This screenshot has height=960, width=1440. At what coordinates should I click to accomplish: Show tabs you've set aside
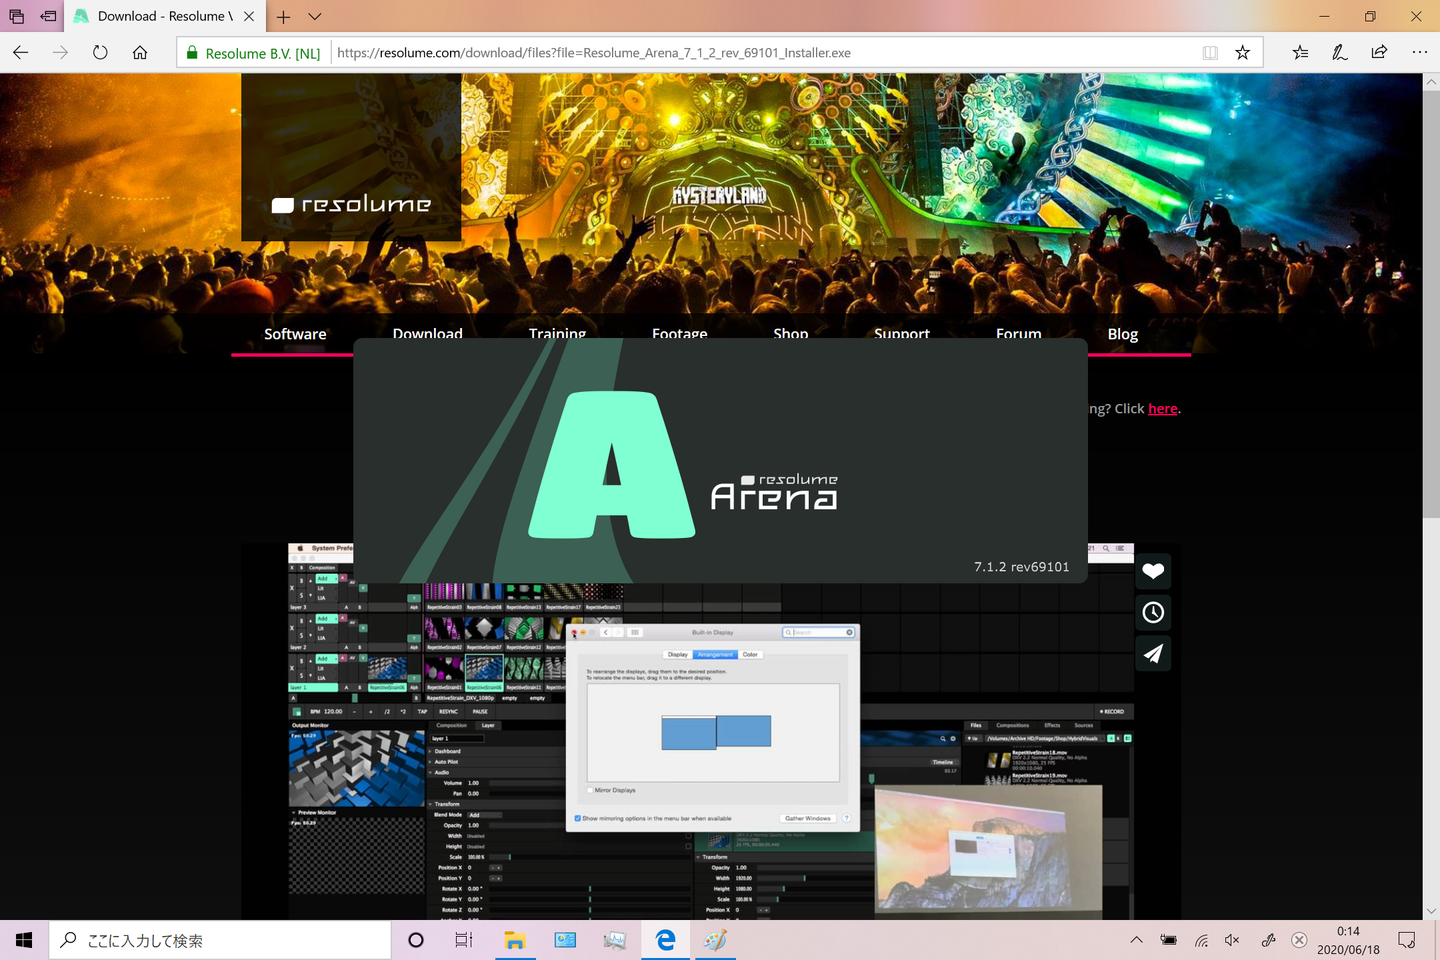pos(16,17)
